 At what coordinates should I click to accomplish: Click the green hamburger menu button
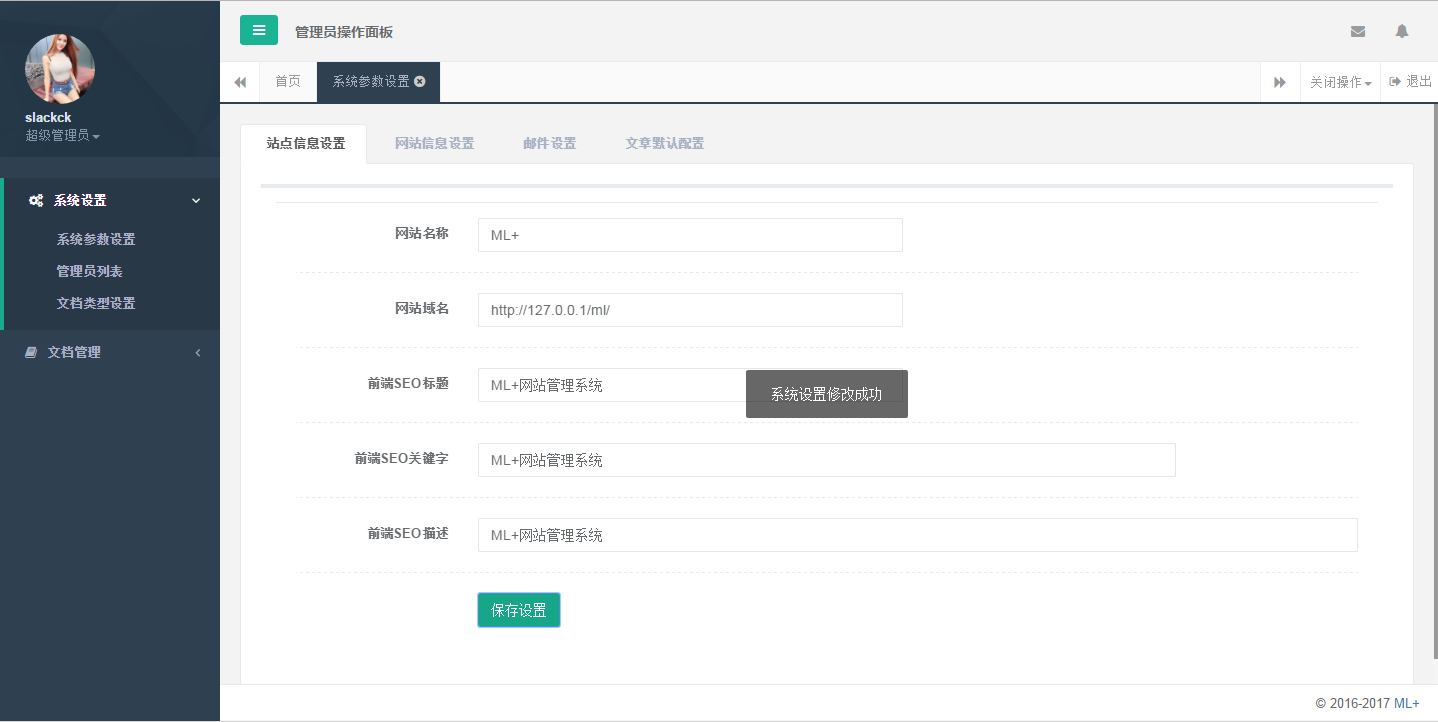point(259,30)
